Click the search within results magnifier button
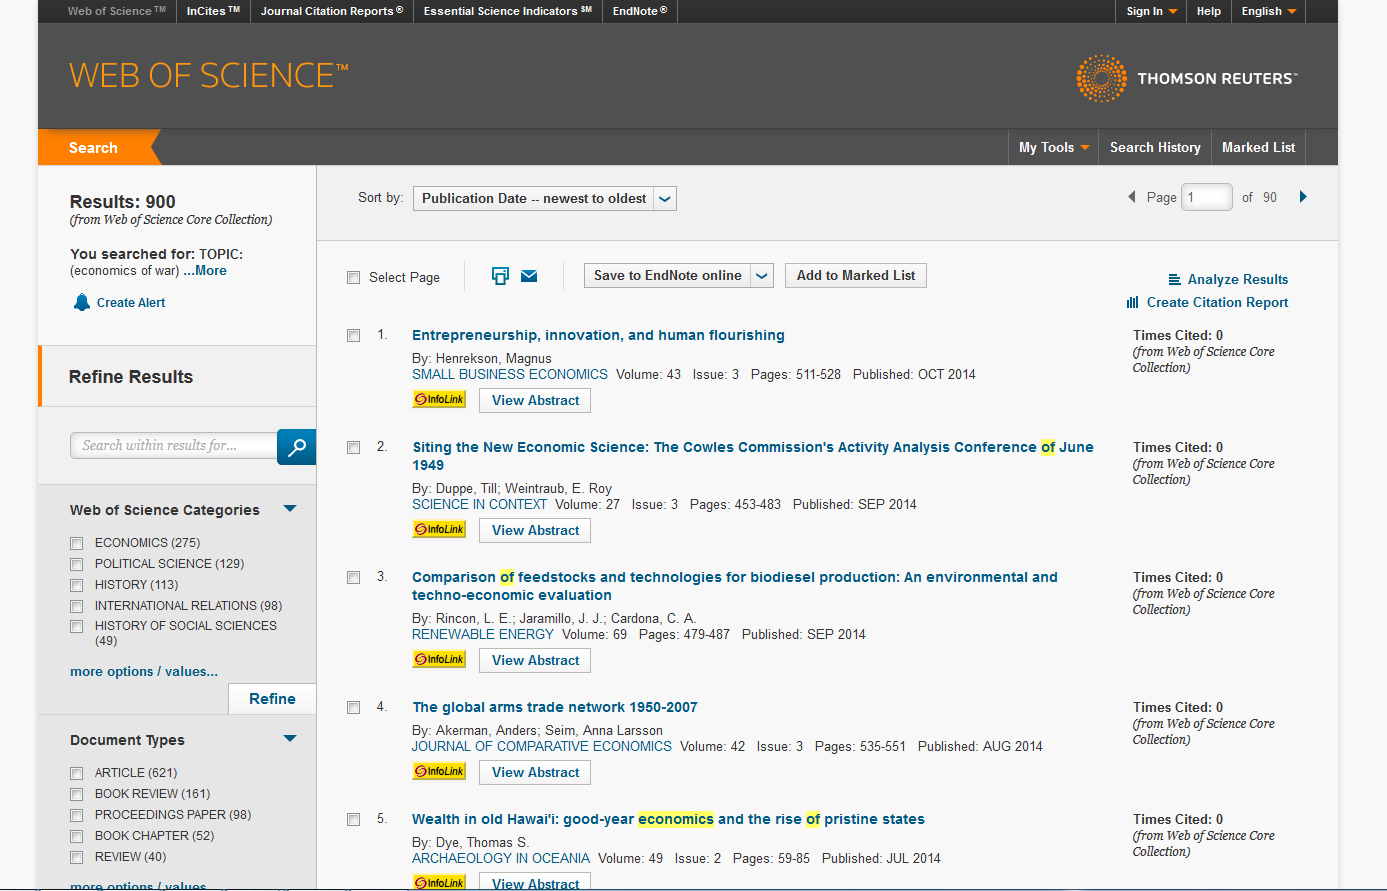This screenshot has height=891, width=1387. 296,447
